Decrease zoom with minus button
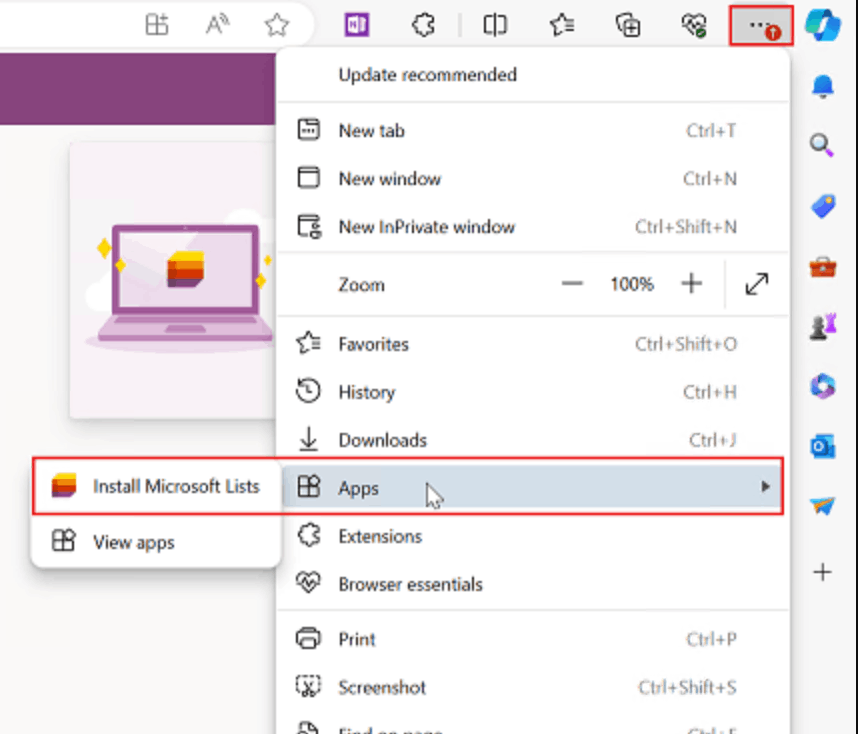The image size is (858, 734). pos(572,284)
